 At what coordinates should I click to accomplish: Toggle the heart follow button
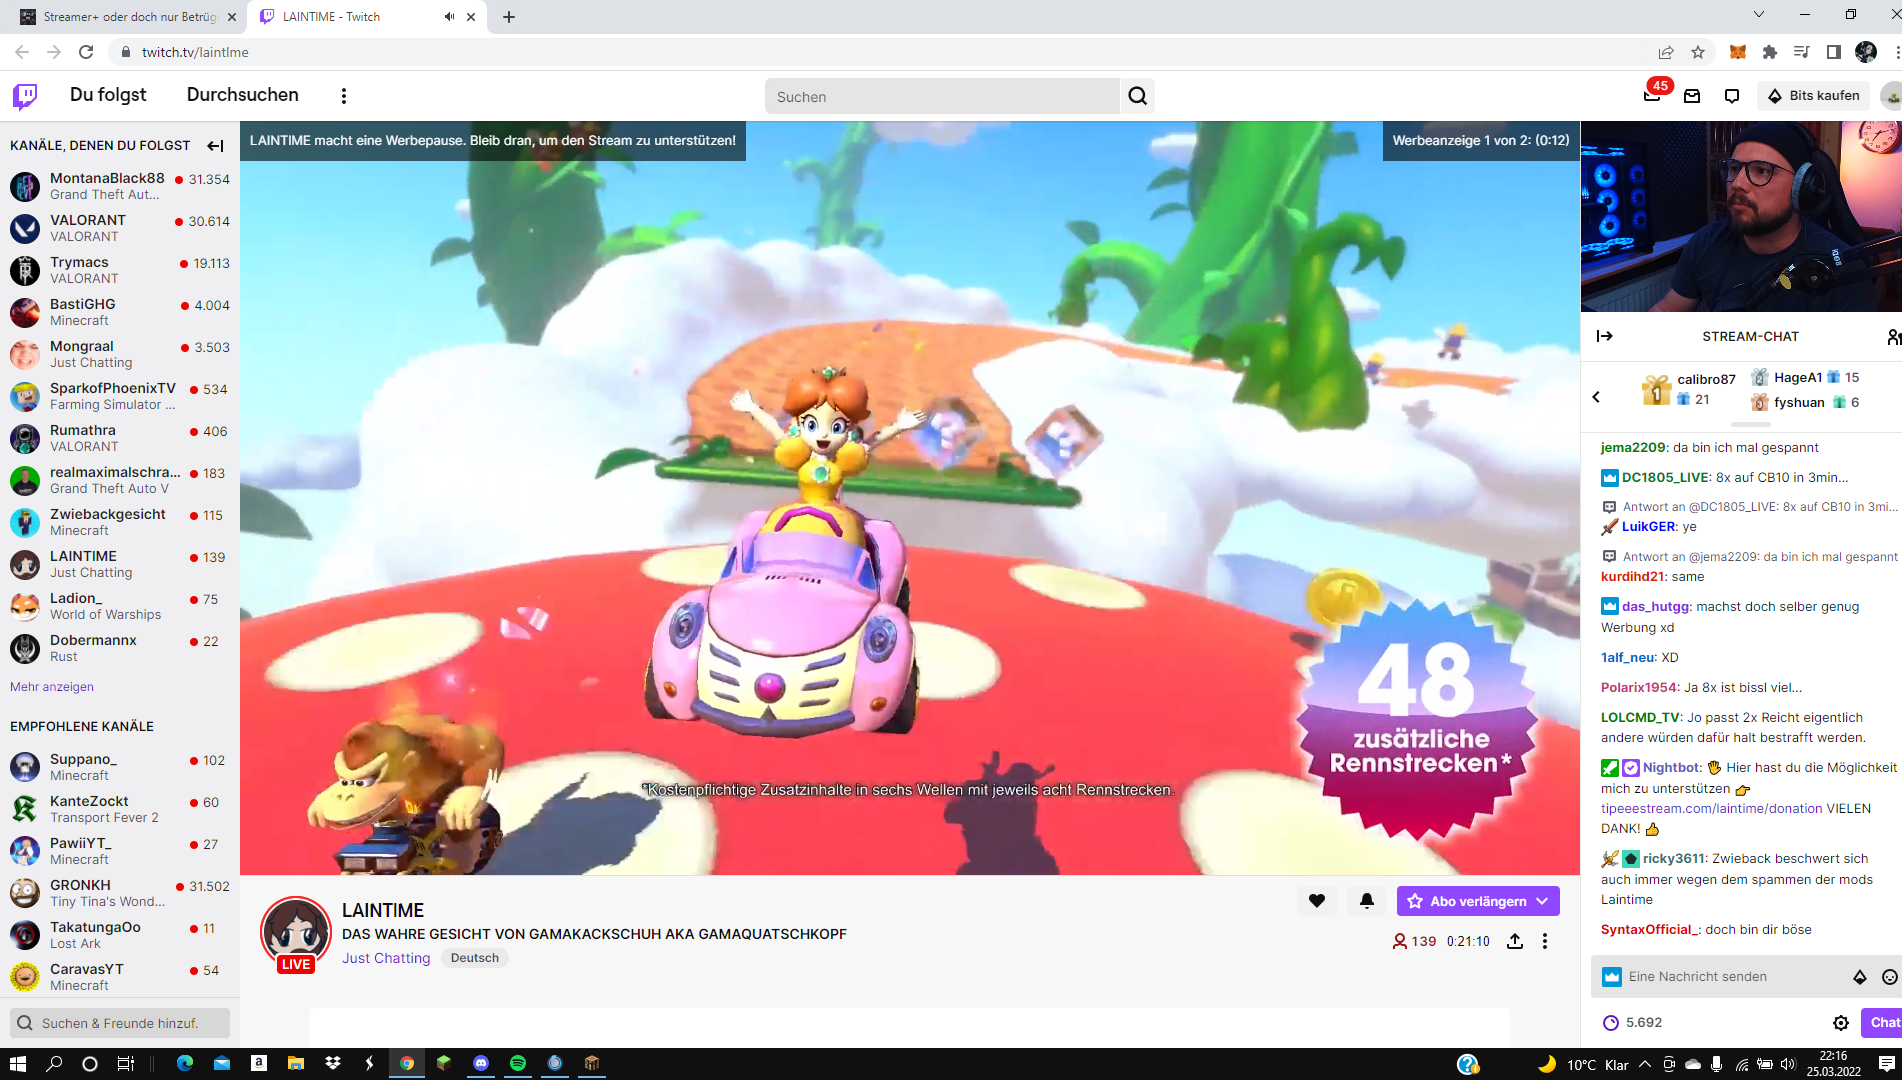tap(1317, 901)
